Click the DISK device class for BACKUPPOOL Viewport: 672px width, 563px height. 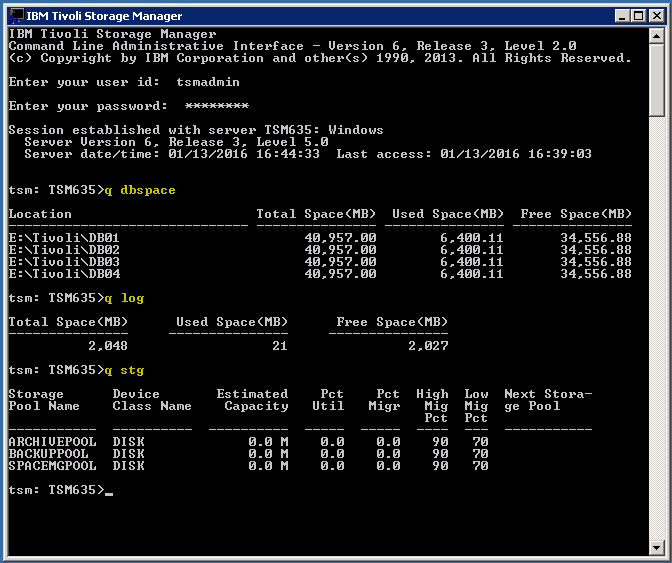(x=128, y=453)
